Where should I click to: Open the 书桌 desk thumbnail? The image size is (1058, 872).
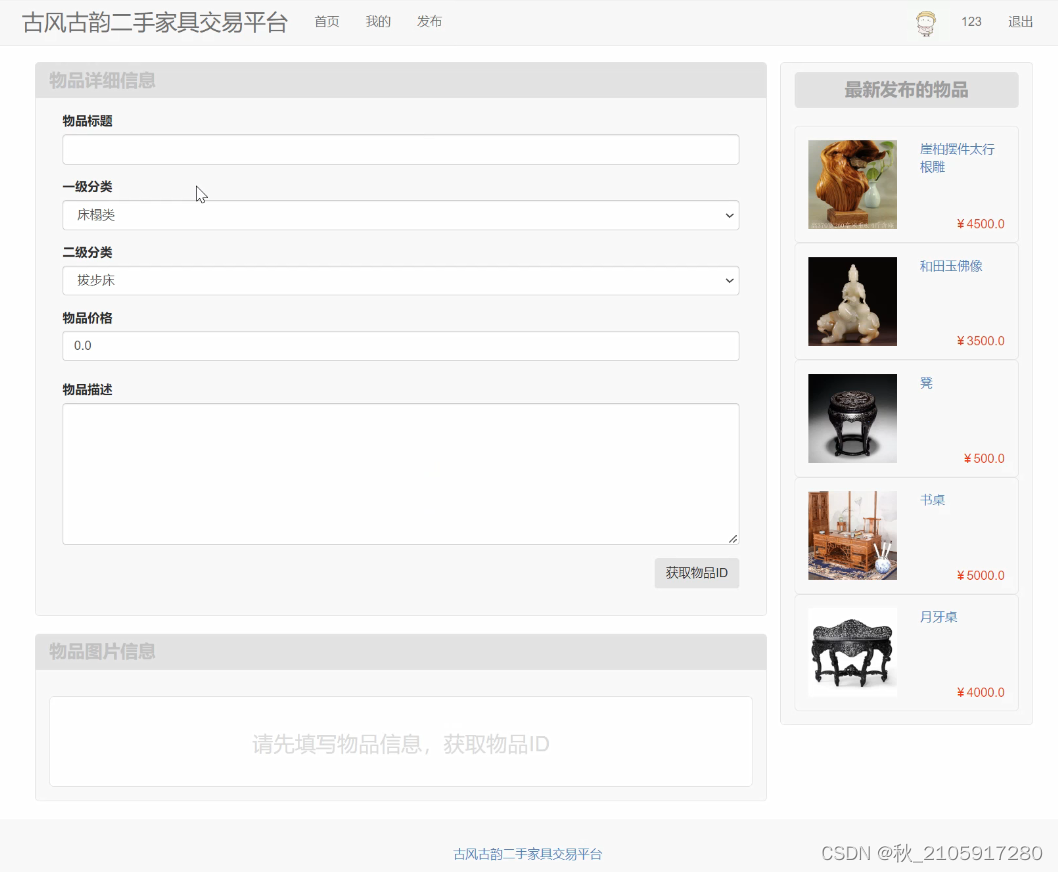pyautogui.click(x=852, y=535)
